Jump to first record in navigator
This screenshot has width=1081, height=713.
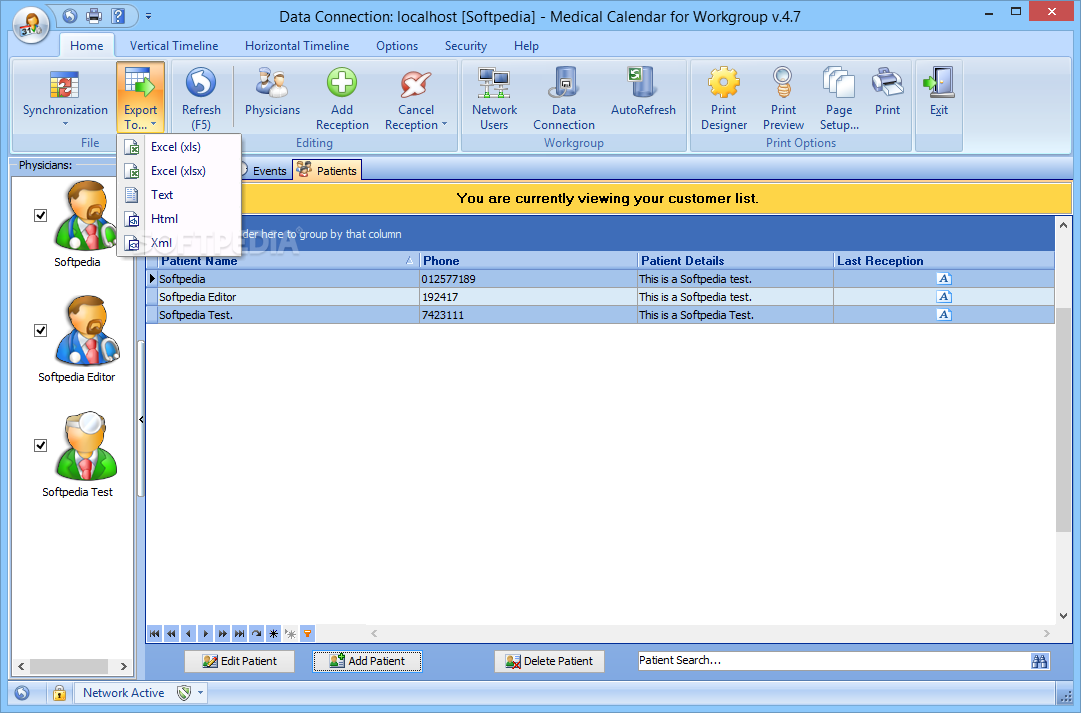coord(154,633)
